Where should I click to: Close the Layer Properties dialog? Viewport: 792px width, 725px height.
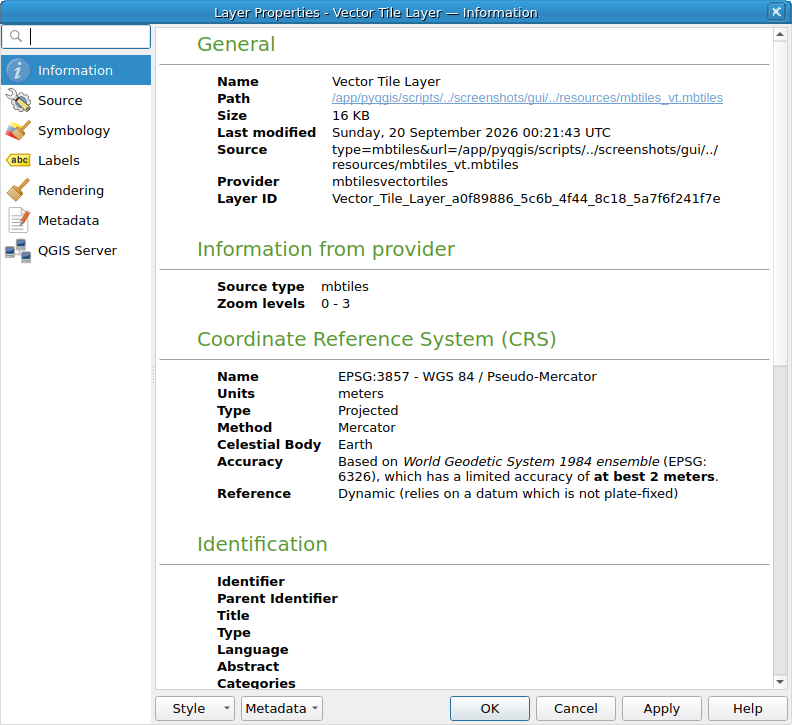pos(776,11)
